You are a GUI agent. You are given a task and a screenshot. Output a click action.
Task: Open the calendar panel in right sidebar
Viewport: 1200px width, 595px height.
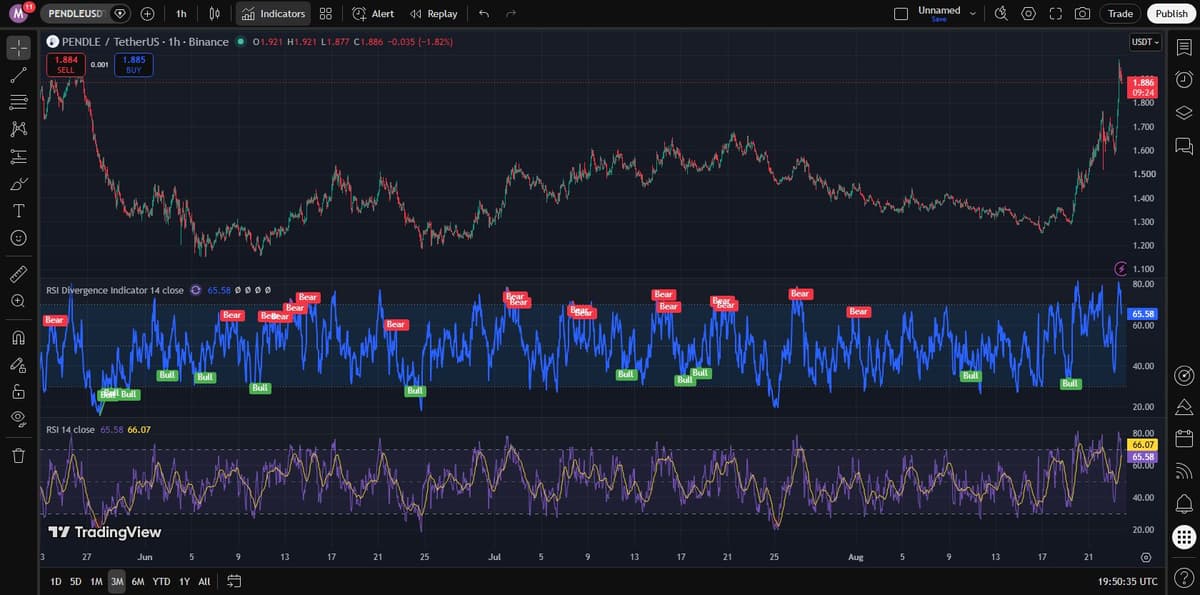(1183, 438)
